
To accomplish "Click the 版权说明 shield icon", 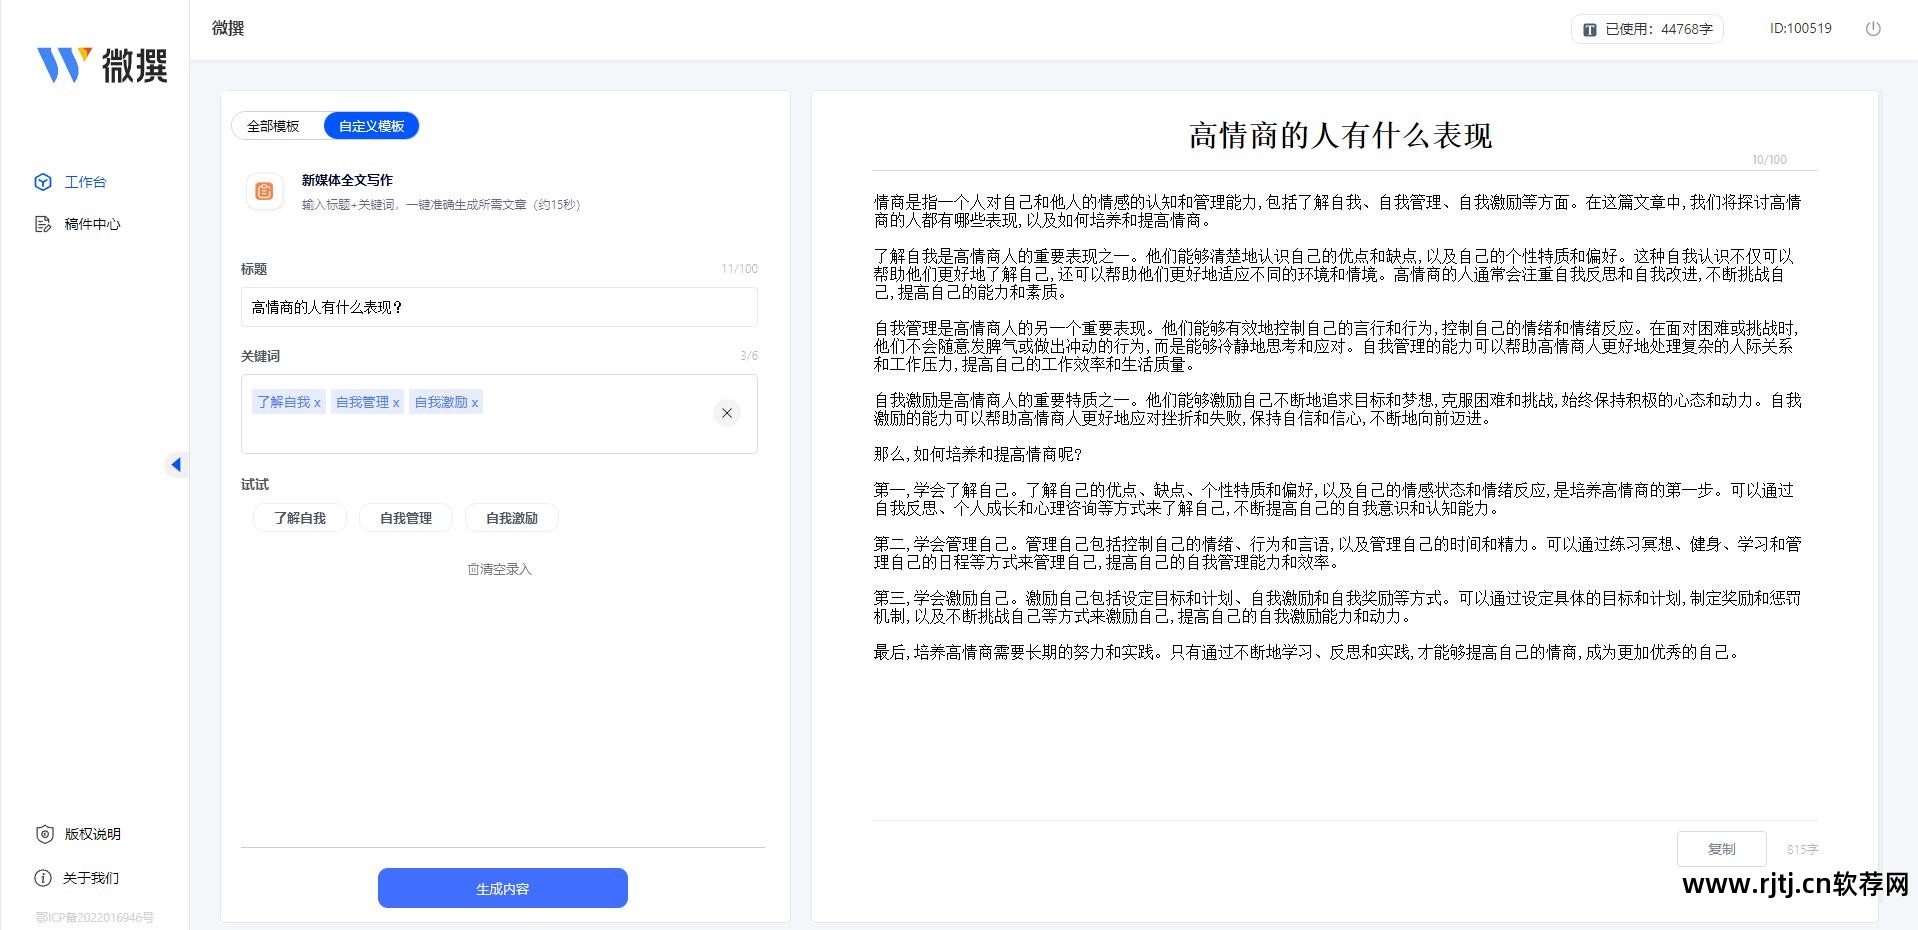I will 44,834.
